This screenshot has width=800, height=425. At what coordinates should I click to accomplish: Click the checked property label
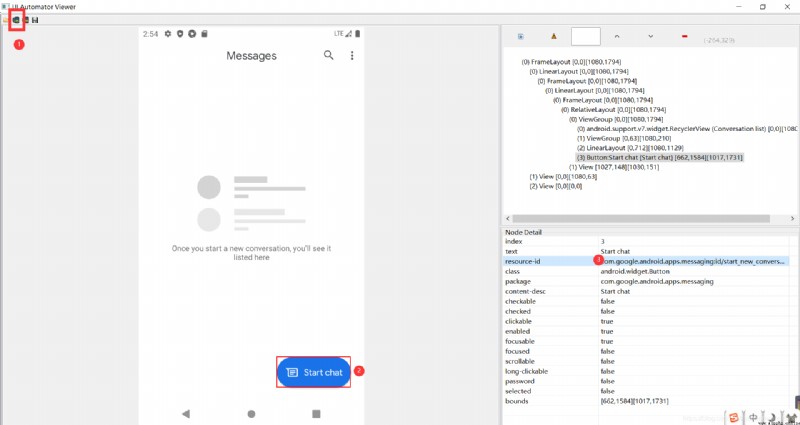click(x=518, y=311)
